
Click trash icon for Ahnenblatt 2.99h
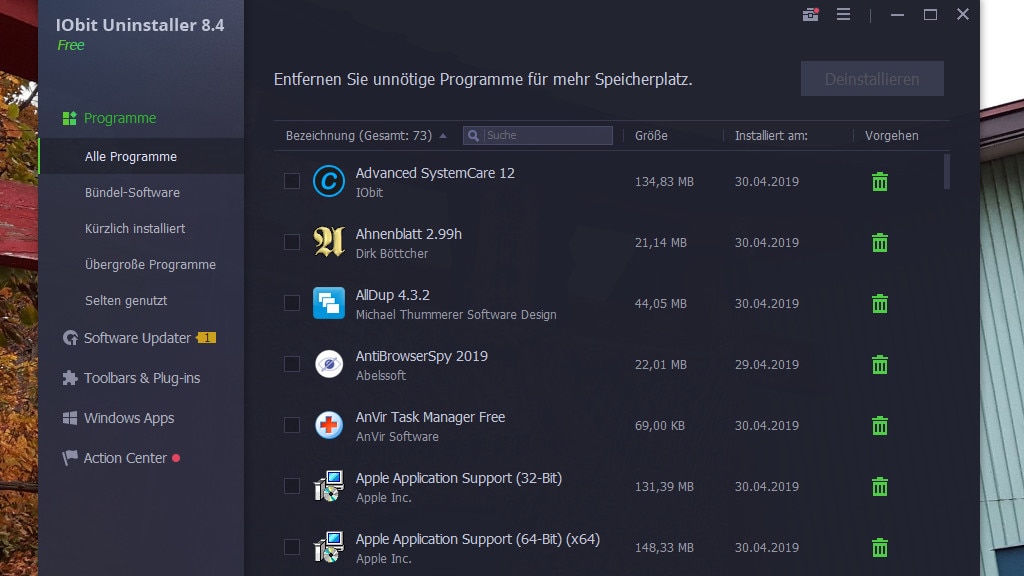(x=880, y=242)
